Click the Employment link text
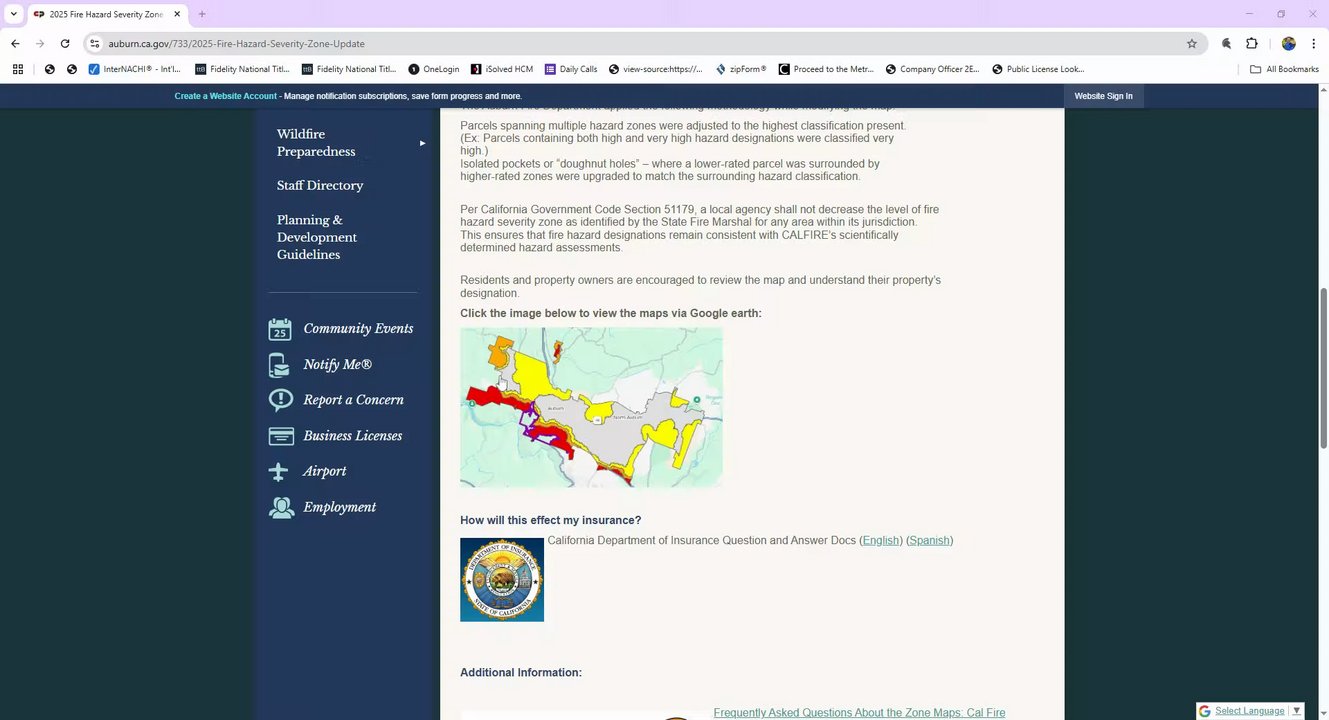Viewport: 1329px width, 720px height. pyautogui.click(x=340, y=507)
